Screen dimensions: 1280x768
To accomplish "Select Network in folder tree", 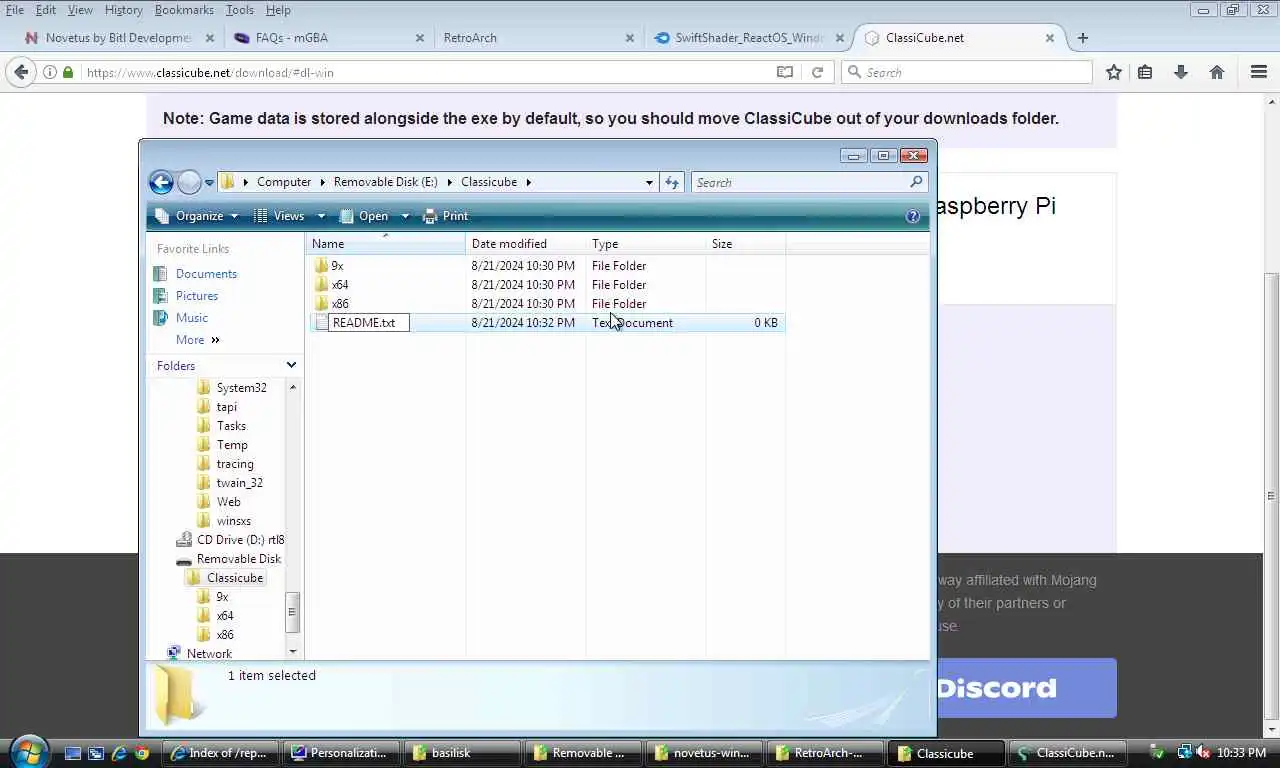I will (x=209, y=654).
